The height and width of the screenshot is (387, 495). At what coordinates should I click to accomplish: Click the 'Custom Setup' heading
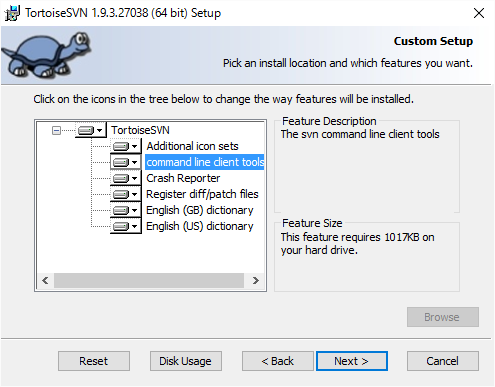pyautogui.click(x=433, y=41)
